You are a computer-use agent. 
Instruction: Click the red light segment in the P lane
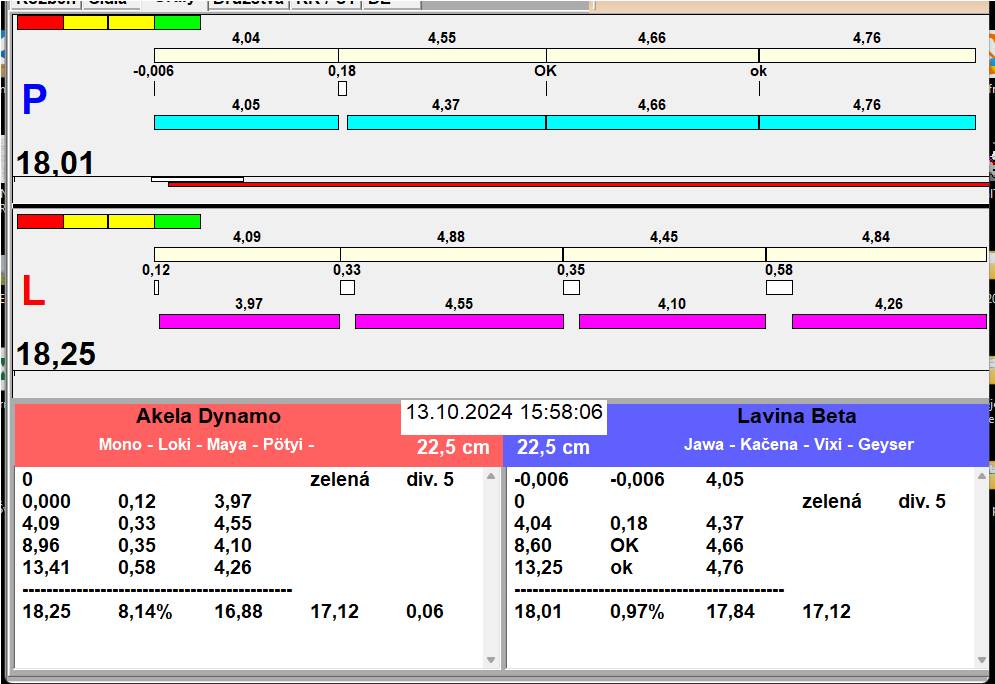(40, 22)
